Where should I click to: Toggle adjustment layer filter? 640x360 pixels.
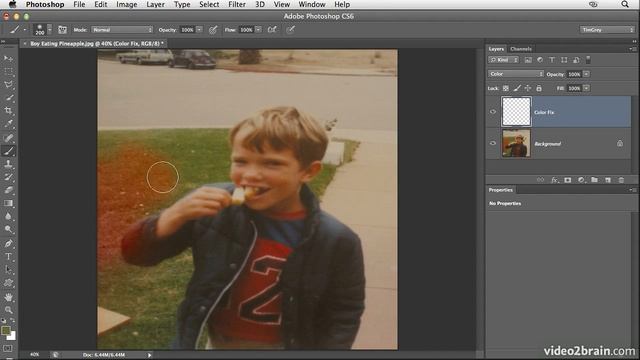(540, 60)
